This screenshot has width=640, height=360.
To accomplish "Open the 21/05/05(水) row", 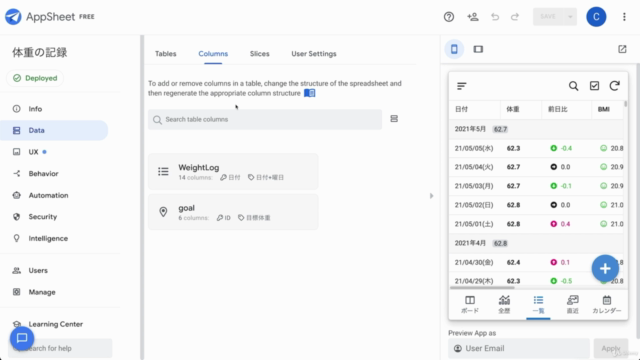I will [536, 148].
